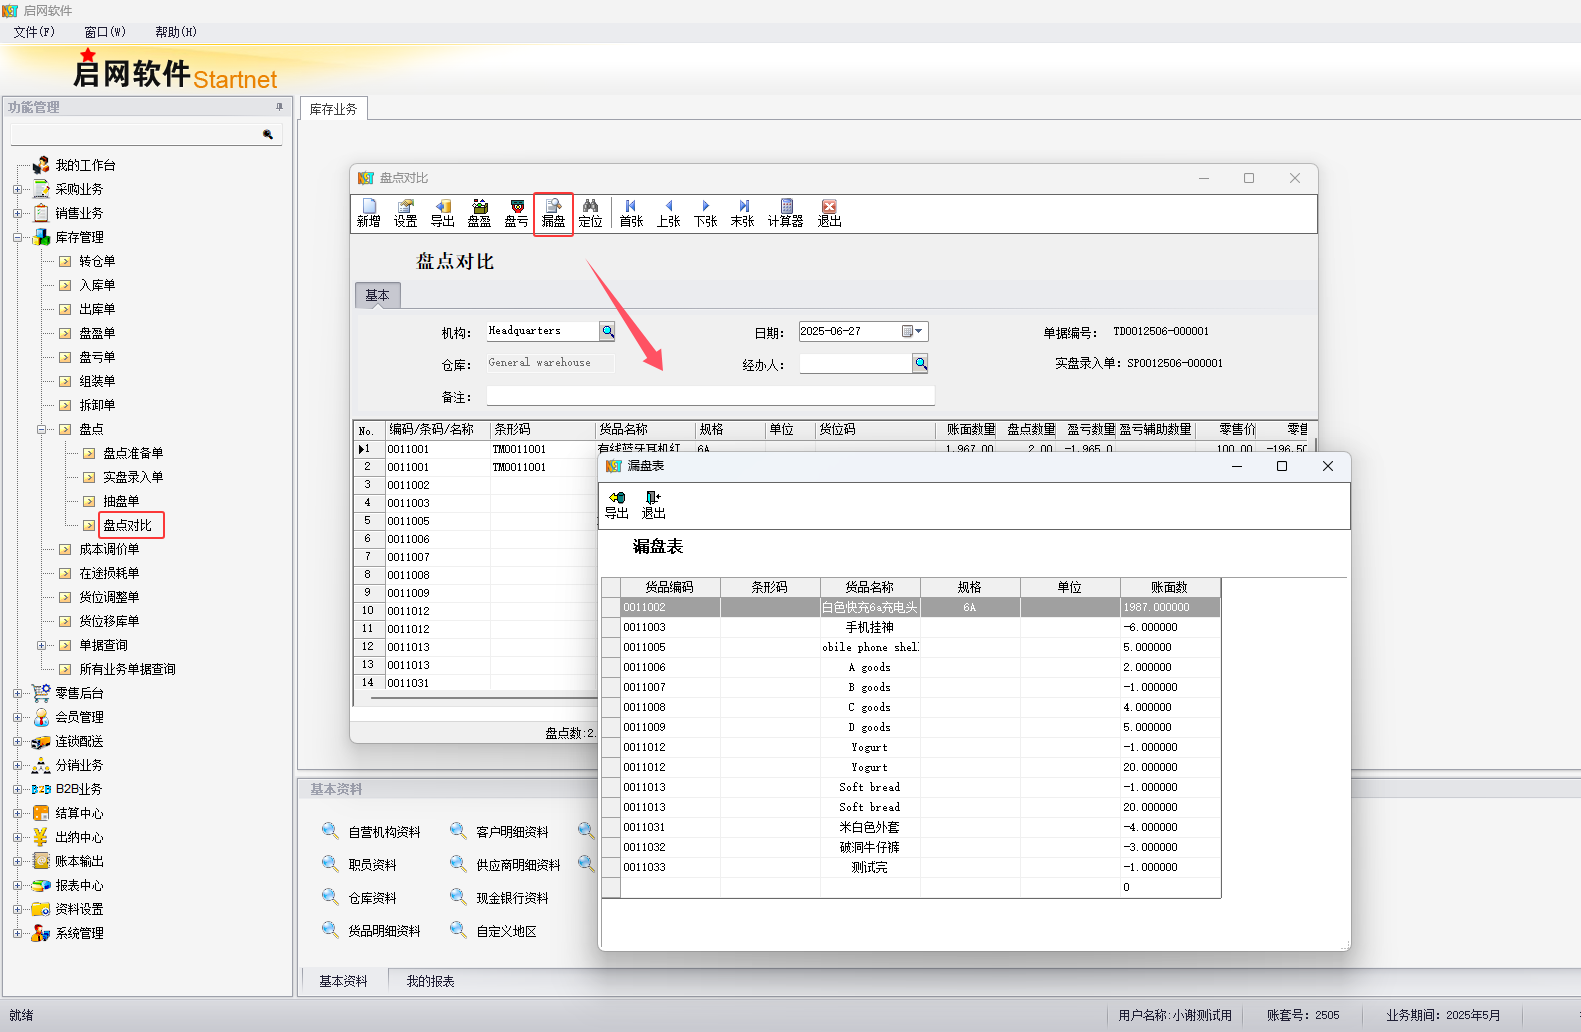Go to 下张 next record

[705, 213]
